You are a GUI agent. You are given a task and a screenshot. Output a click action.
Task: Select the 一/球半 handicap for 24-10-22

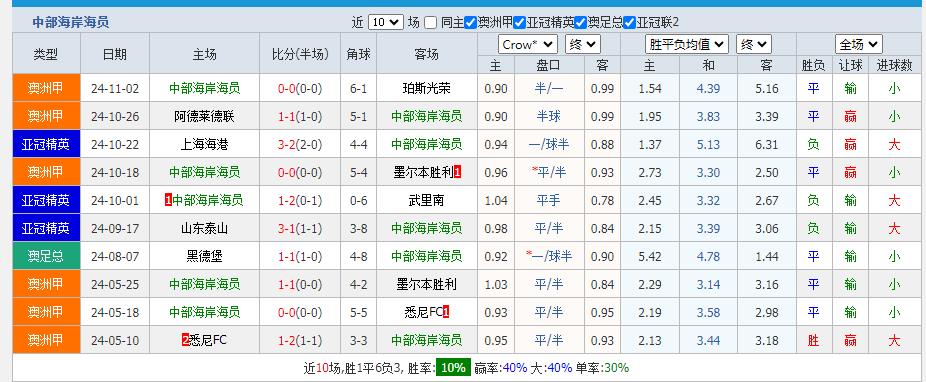click(549, 144)
